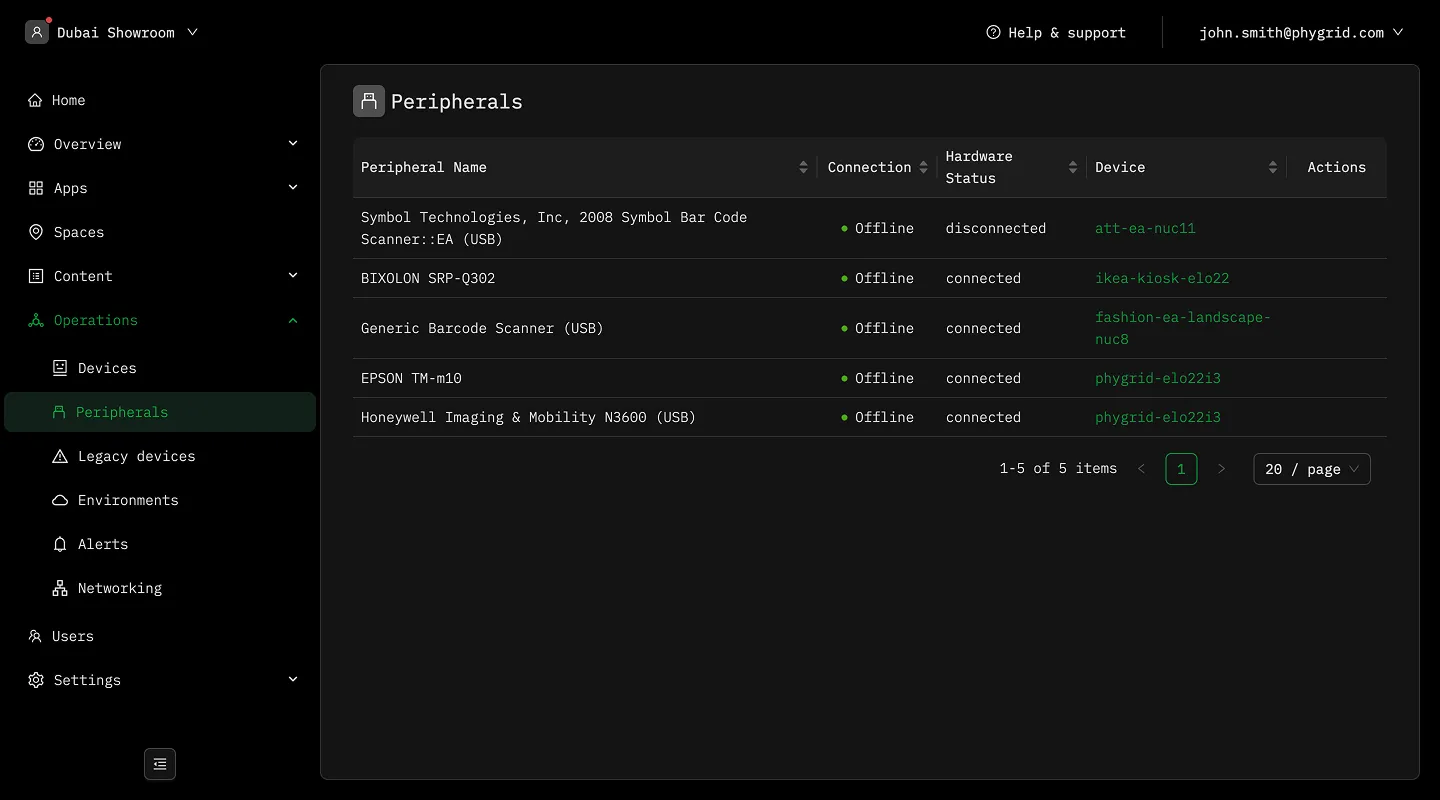Click the Legacy devices warning triangle icon
Screen dimensions: 1440x800
[x=60, y=456]
